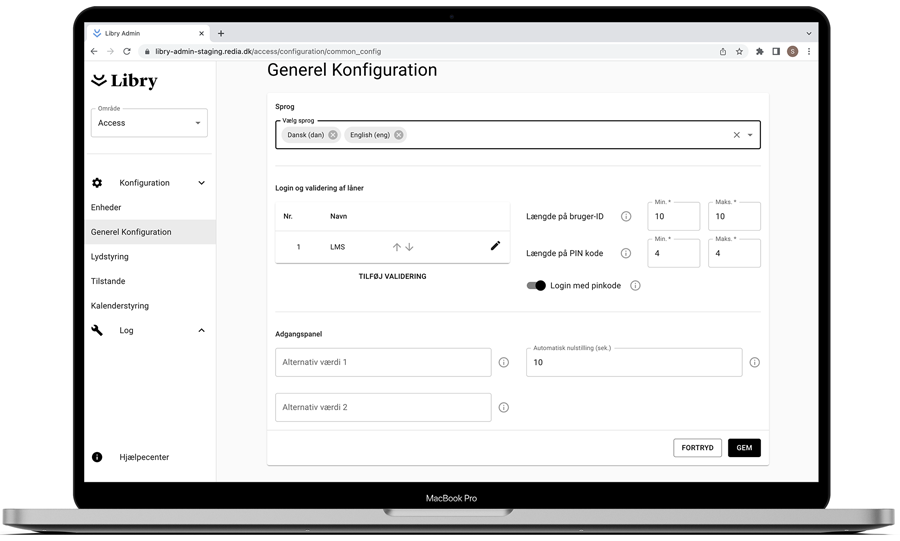Go to Kalenderstyring menu item

coord(120,306)
